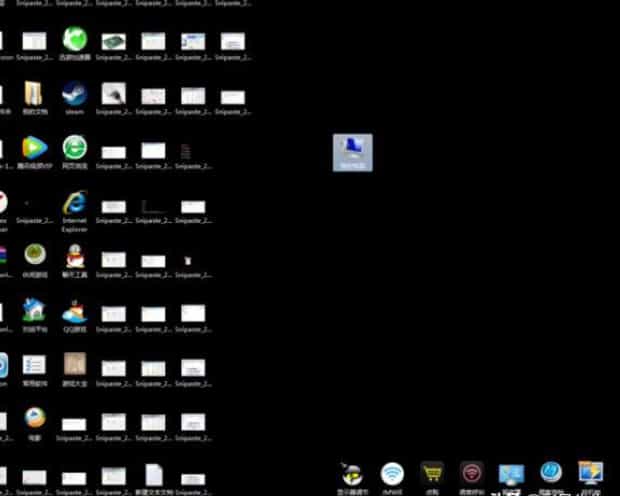
Task: Click the highlighted computer icon in the desktop center
Action: tap(353, 153)
